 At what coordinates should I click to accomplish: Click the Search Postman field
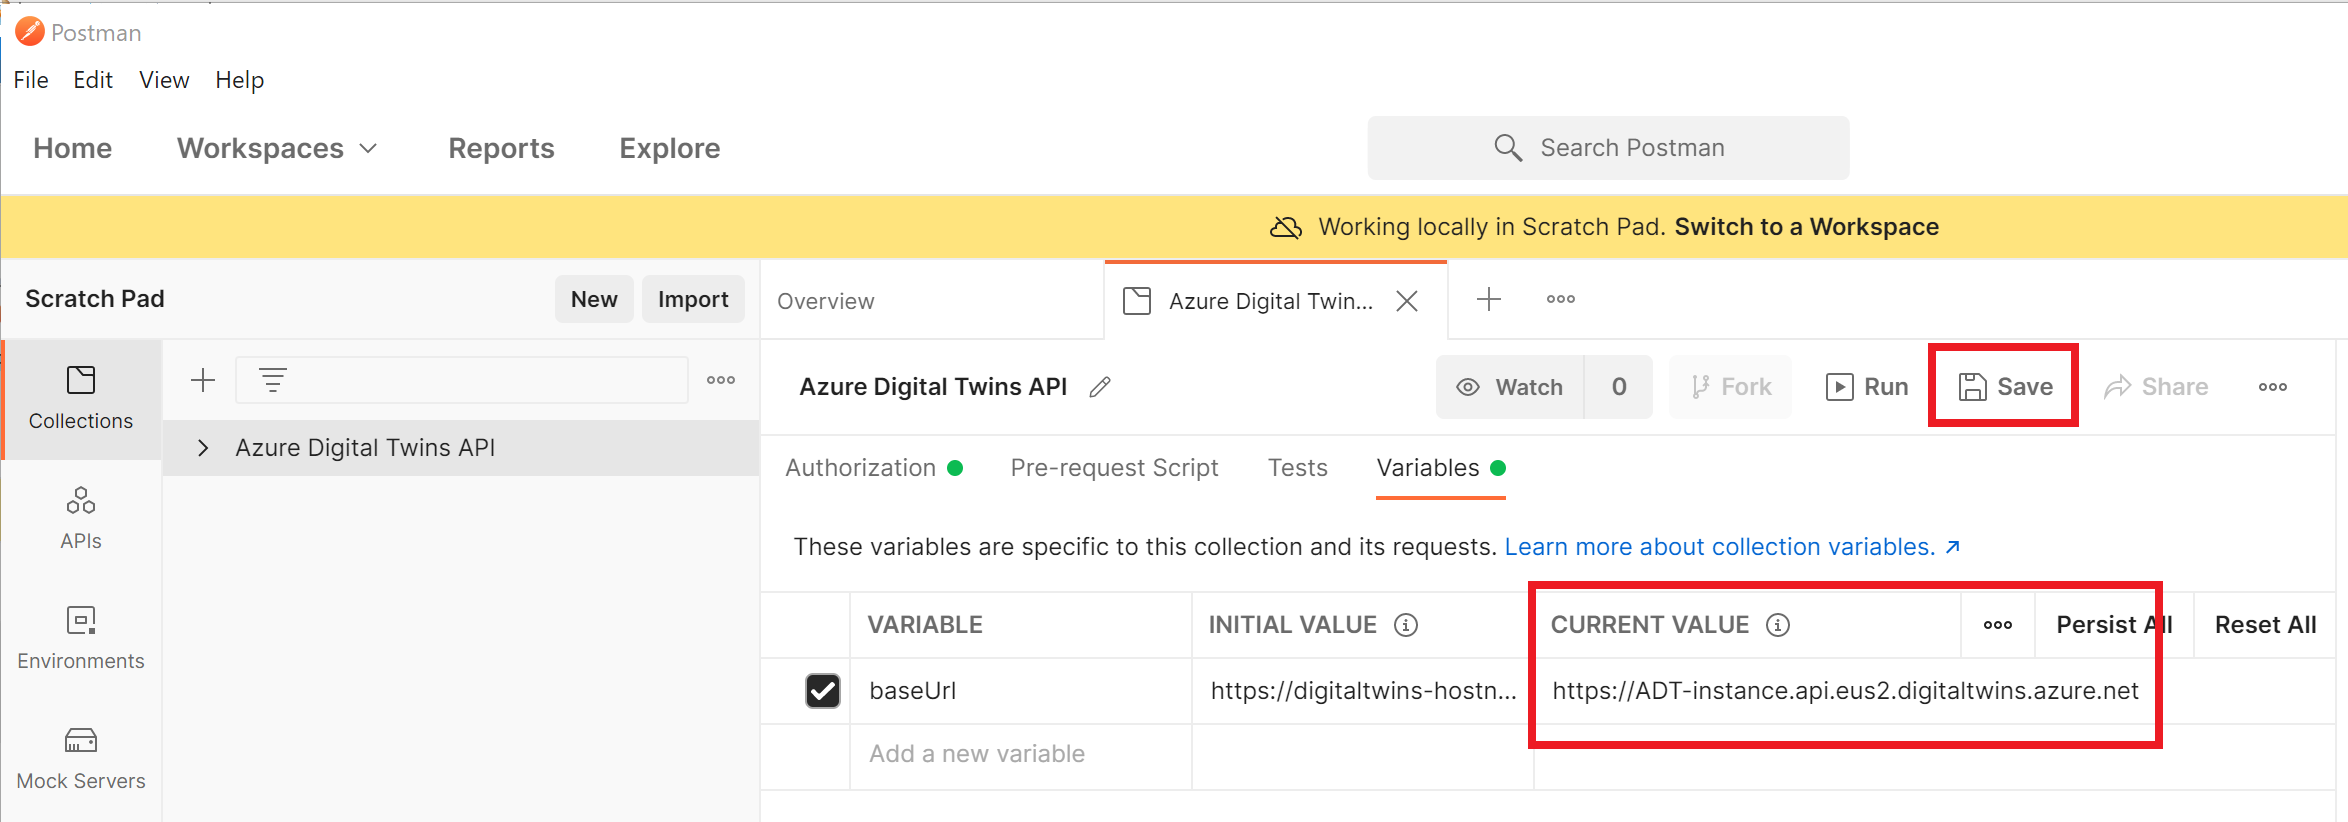(x=1609, y=148)
